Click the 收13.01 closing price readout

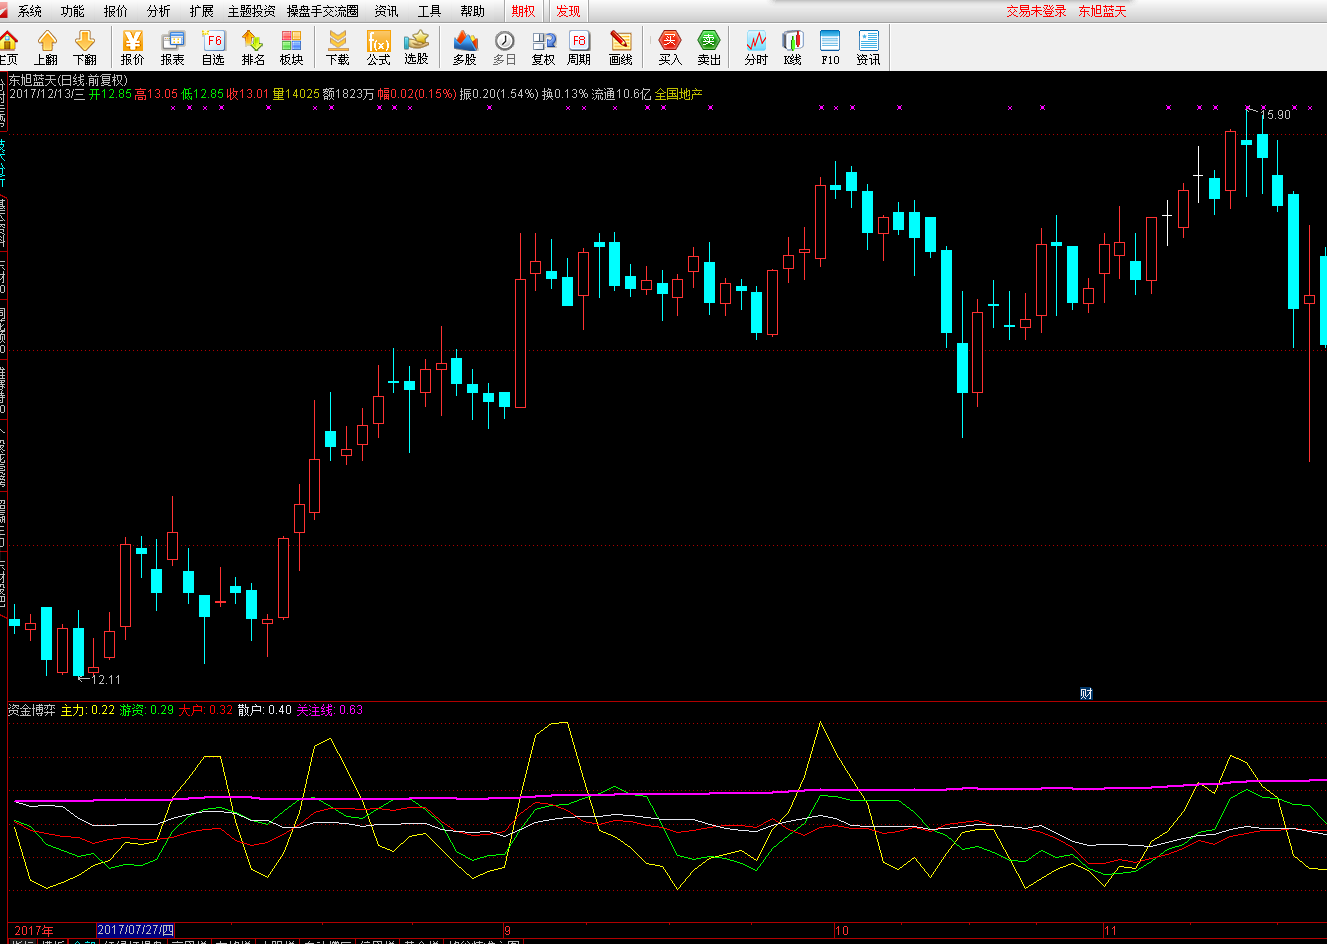[x=248, y=94]
